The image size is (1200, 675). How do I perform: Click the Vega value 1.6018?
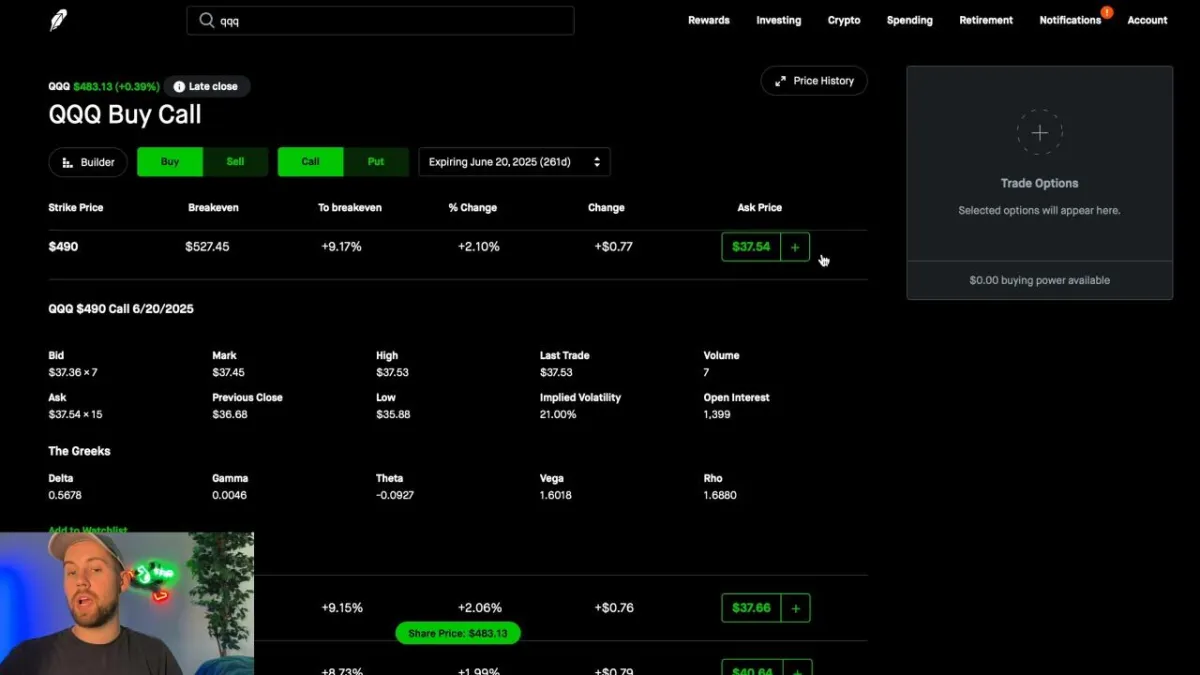coord(556,495)
